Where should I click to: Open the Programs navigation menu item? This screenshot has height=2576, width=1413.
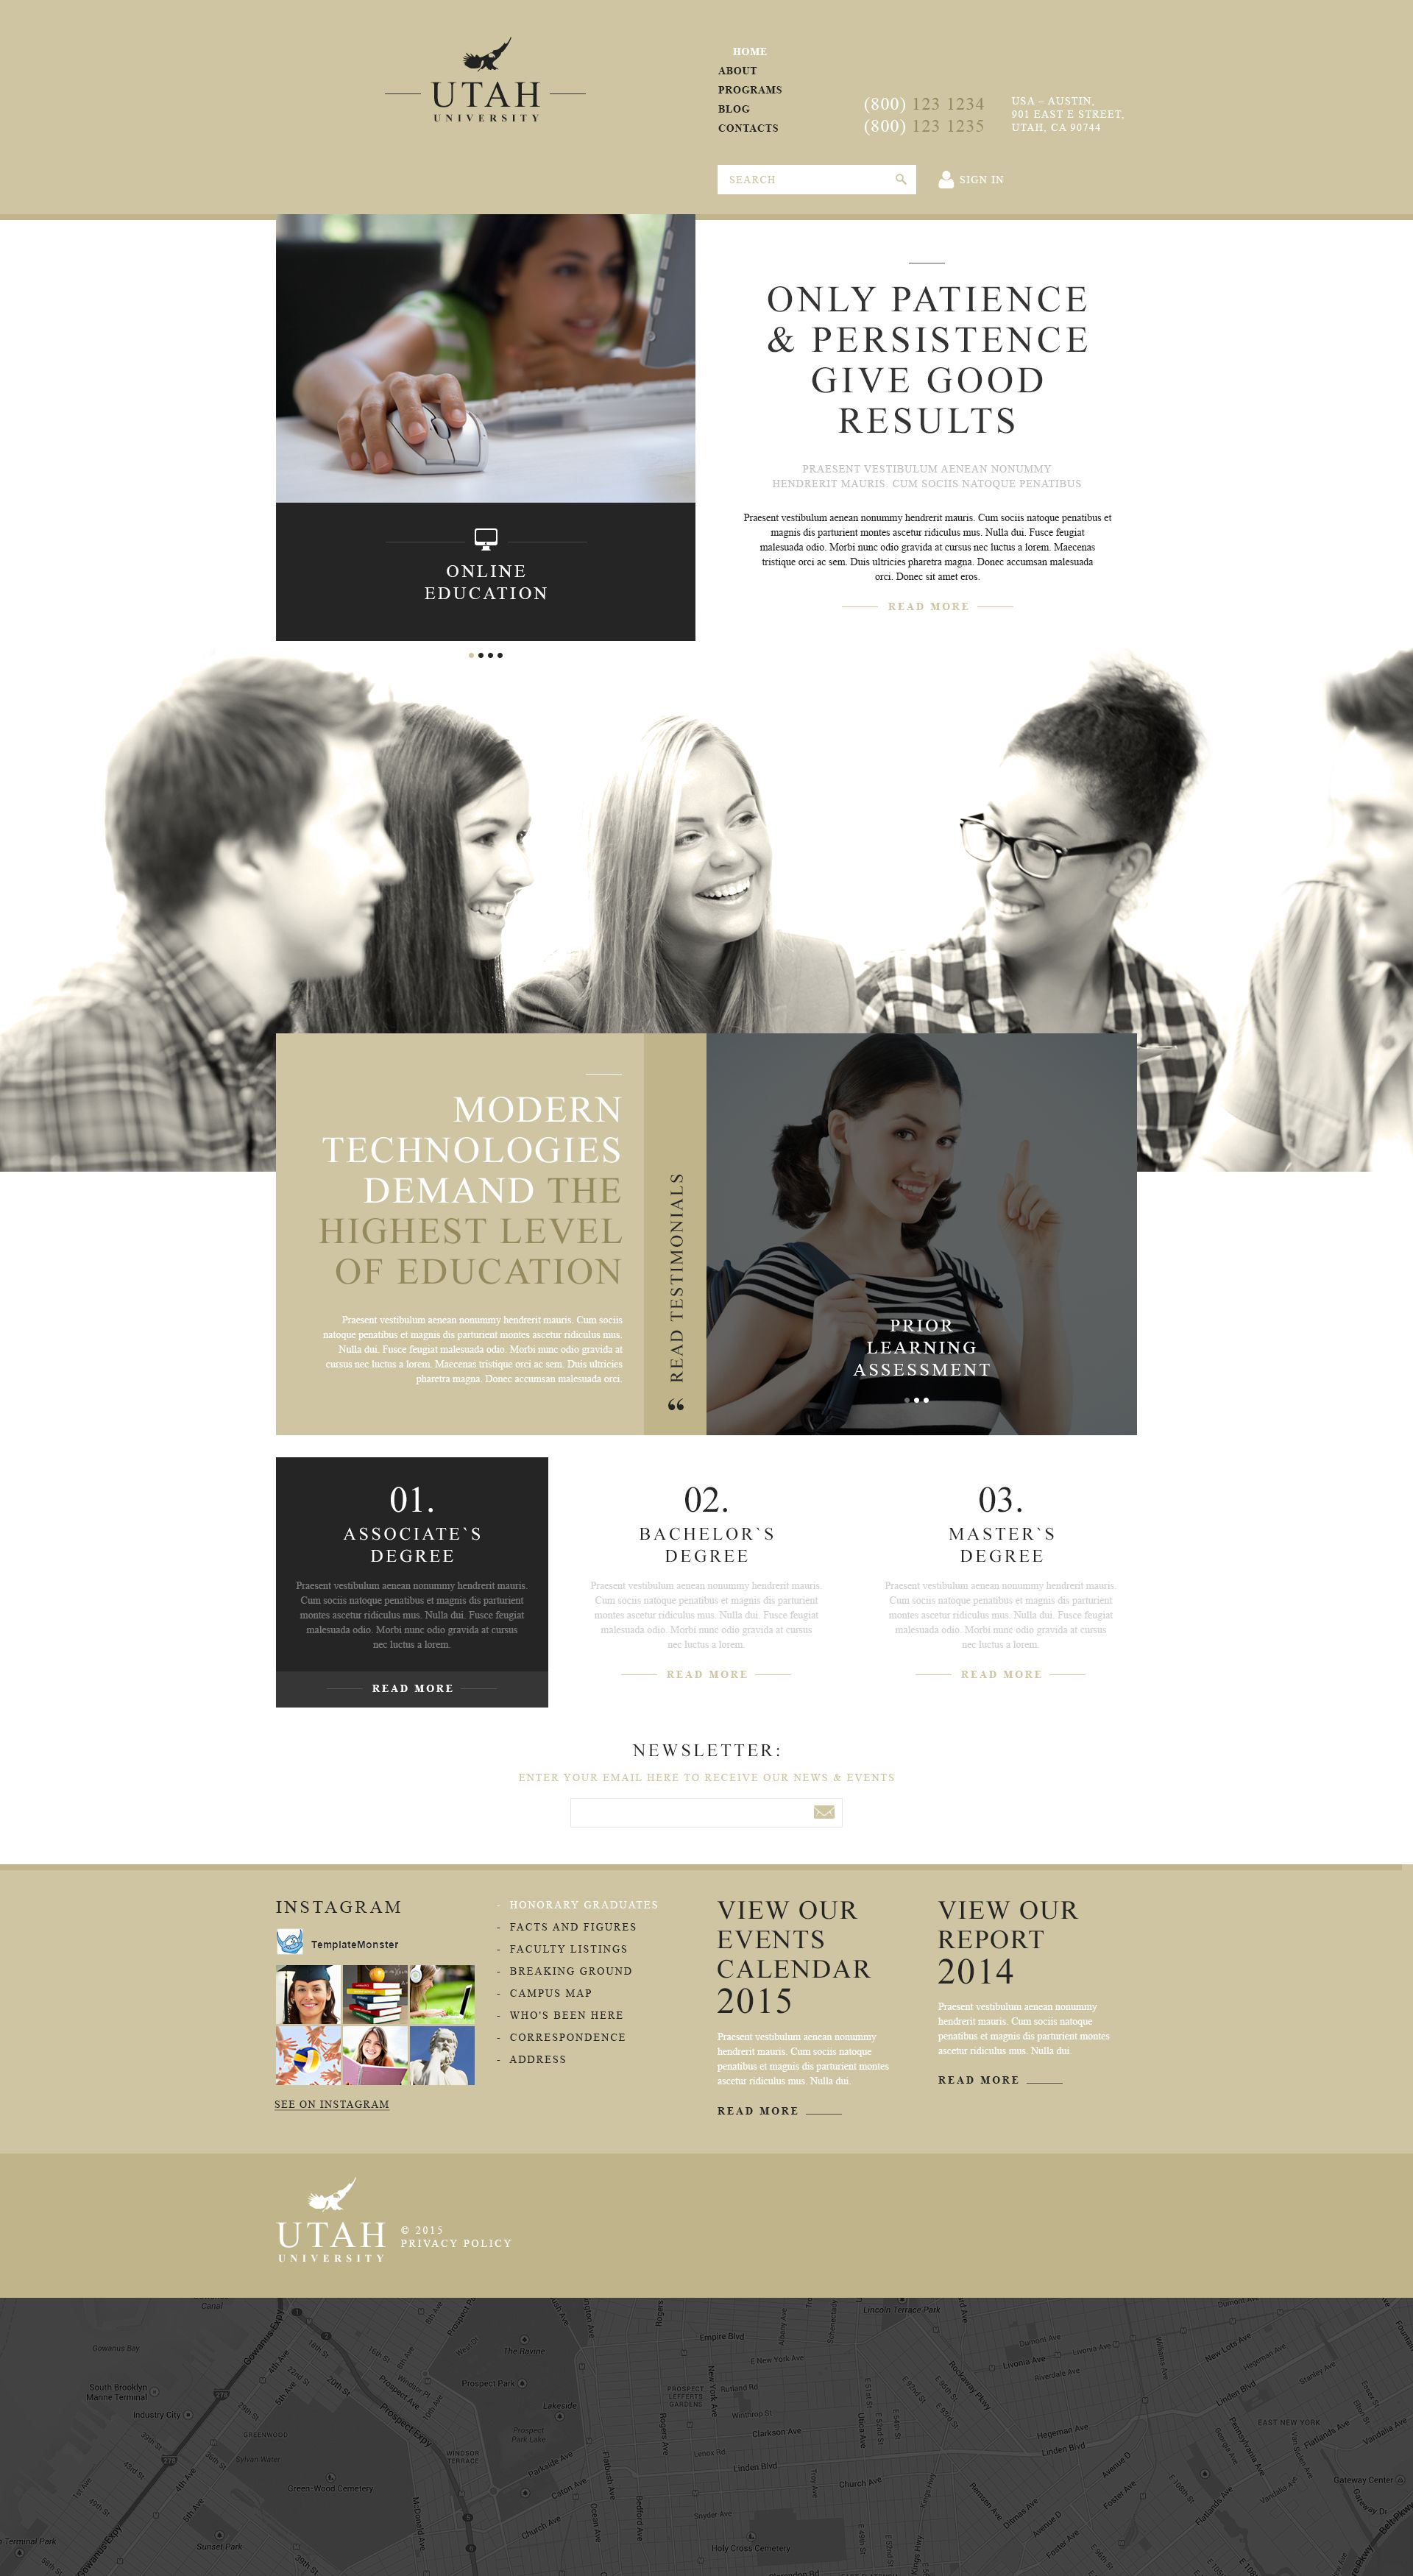coord(750,89)
